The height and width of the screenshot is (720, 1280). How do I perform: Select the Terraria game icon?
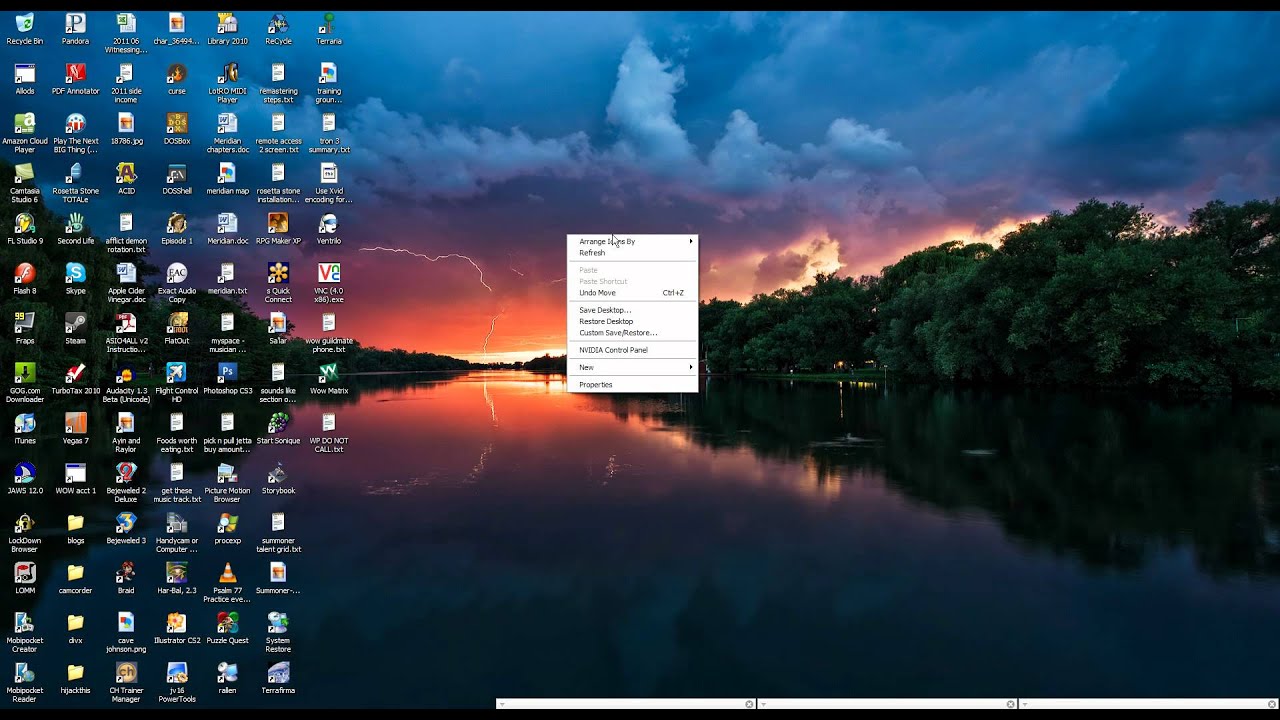(328, 29)
